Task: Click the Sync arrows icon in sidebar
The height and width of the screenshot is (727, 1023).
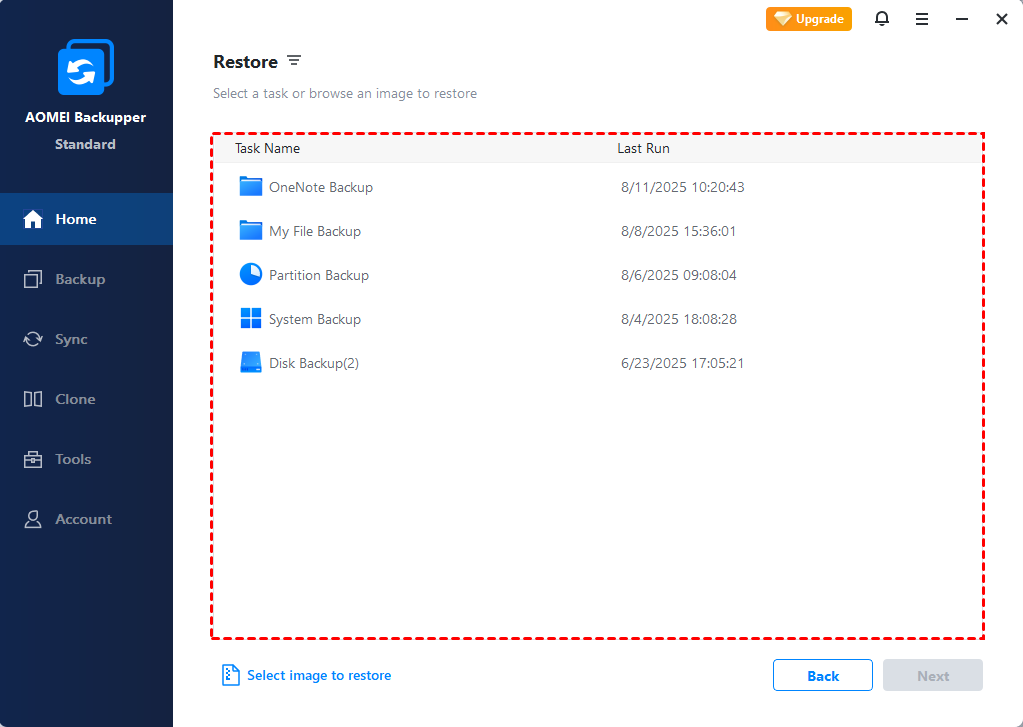Action: [x=33, y=339]
